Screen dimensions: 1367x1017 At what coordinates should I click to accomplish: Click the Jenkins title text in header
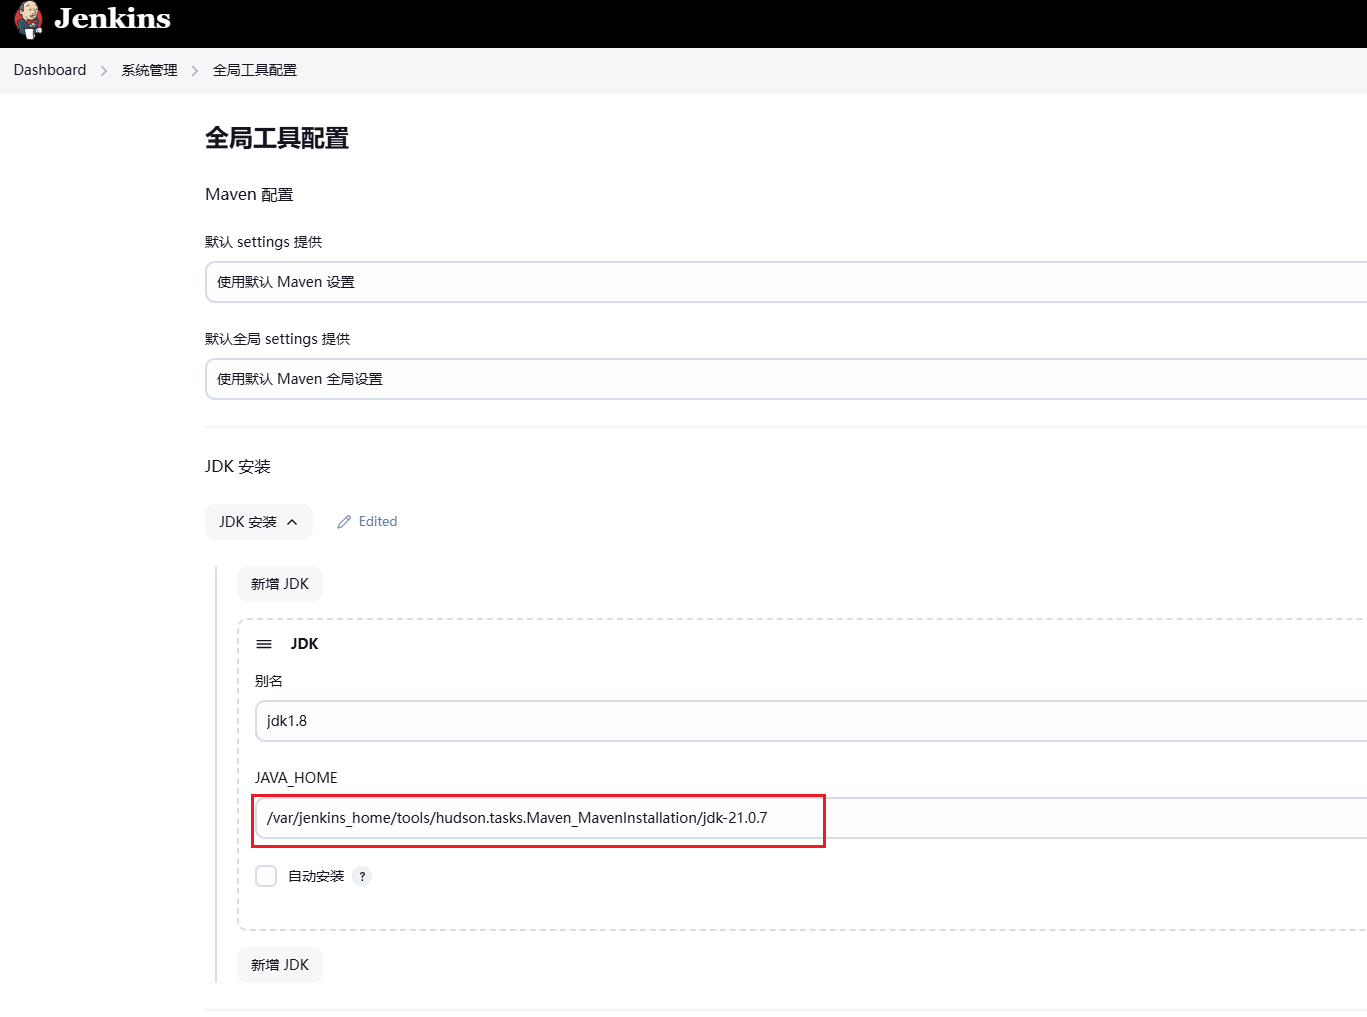[112, 19]
